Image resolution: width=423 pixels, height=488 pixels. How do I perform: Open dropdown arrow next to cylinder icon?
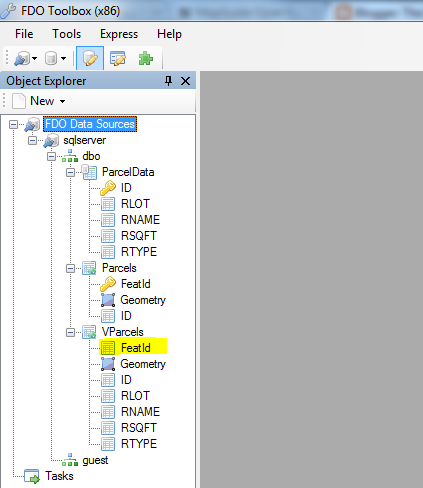[63, 59]
